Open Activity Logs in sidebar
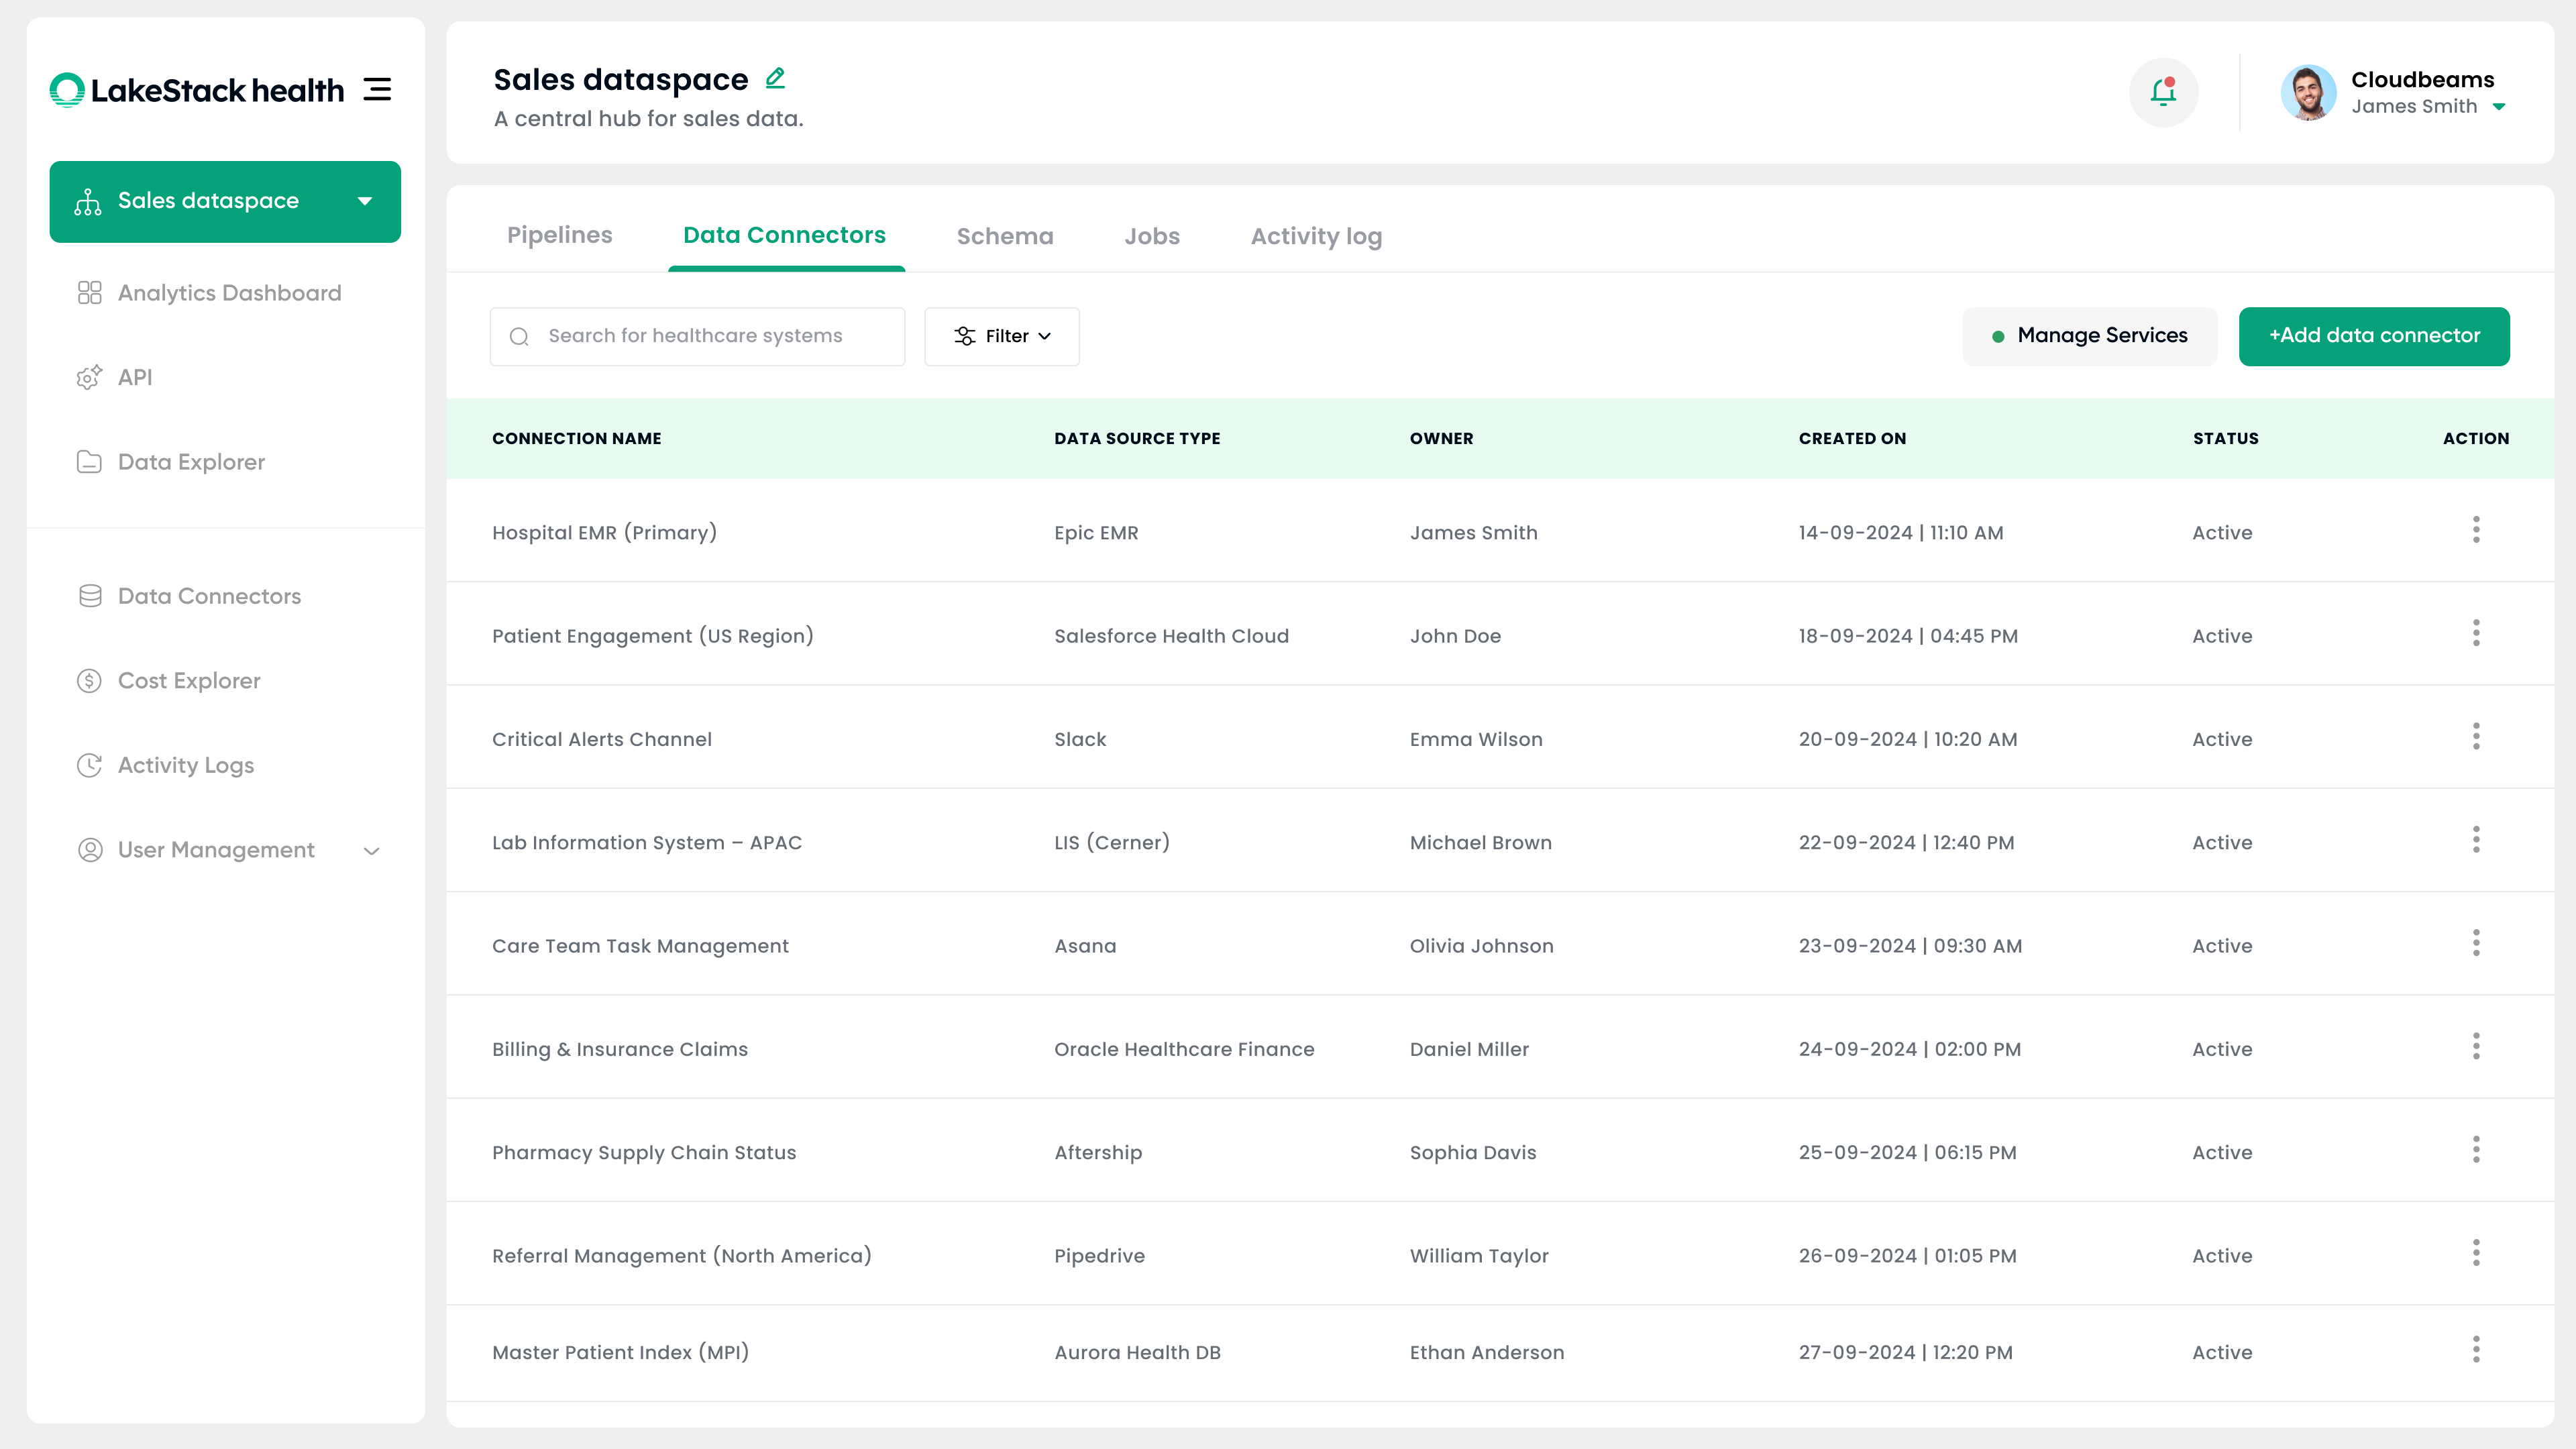The image size is (2576, 1449). [x=186, y=765]
